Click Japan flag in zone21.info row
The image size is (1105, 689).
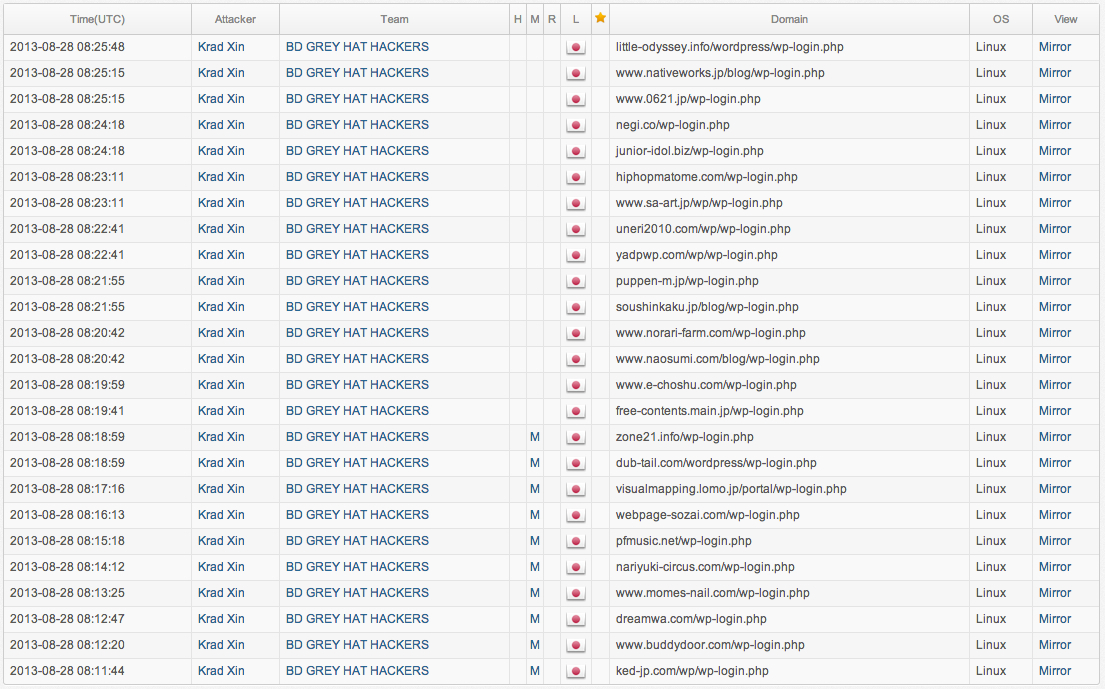coord(576,437)
